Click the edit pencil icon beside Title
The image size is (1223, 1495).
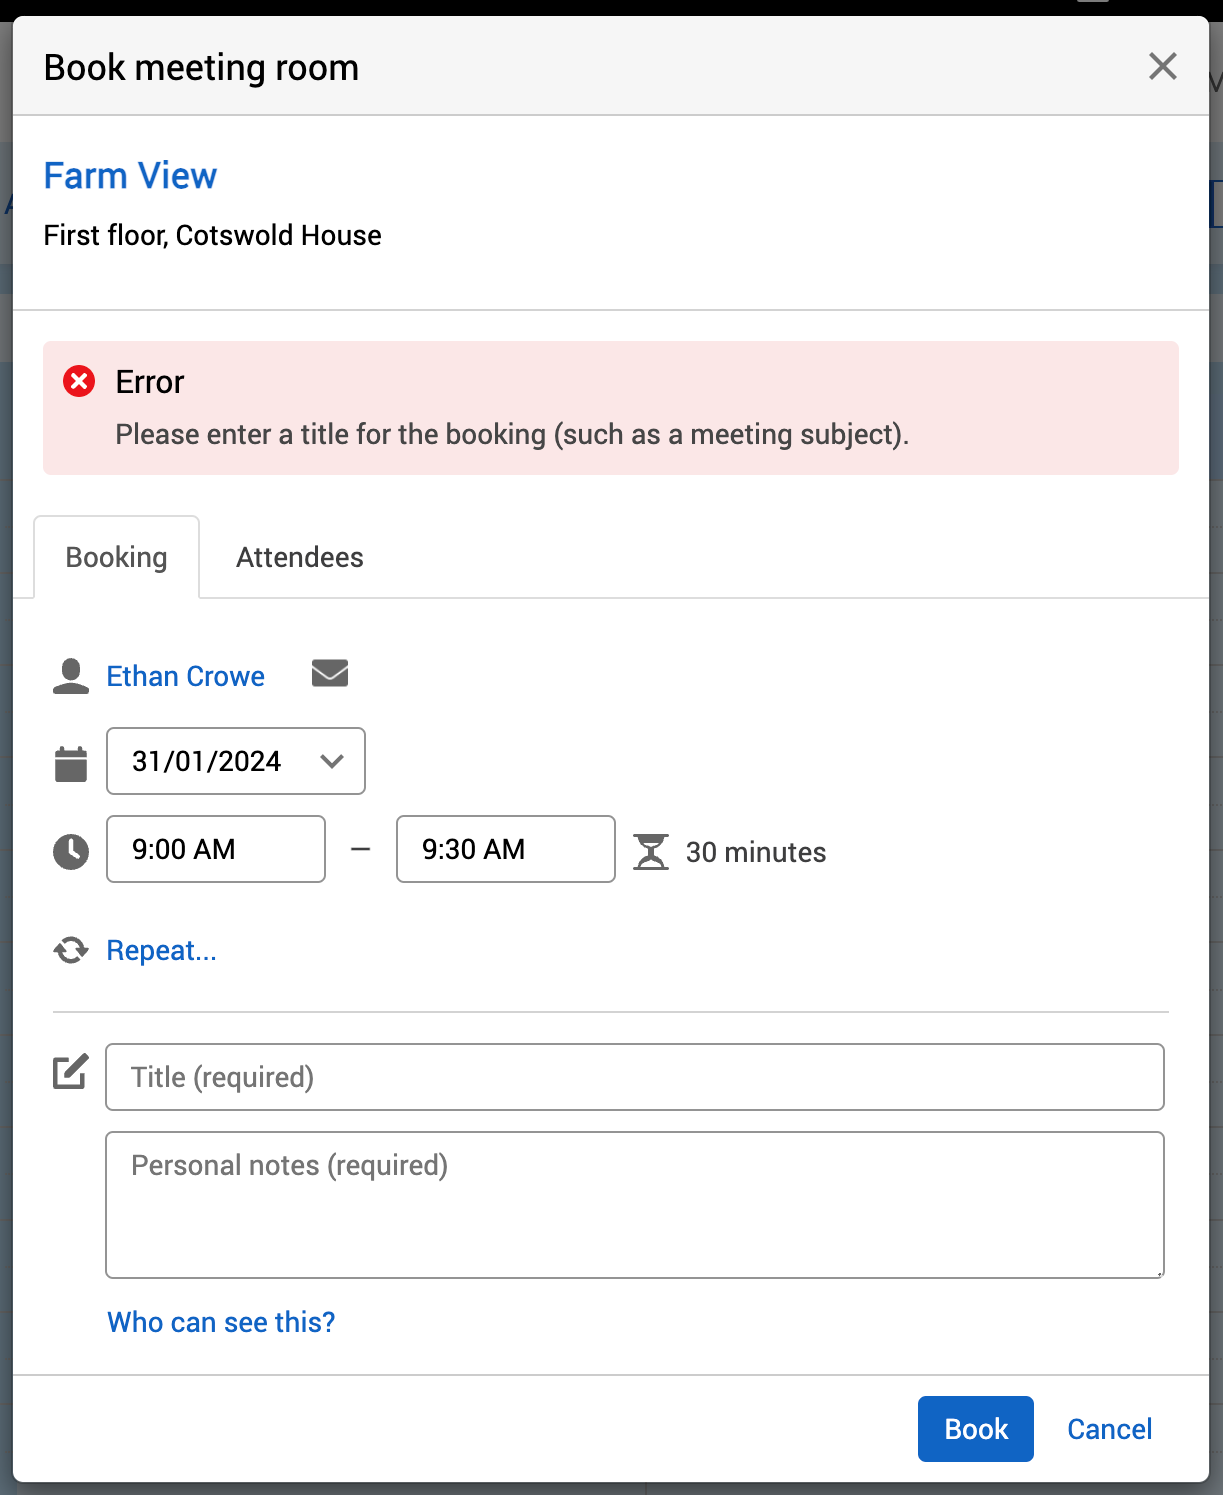(x=70, y=1072)
